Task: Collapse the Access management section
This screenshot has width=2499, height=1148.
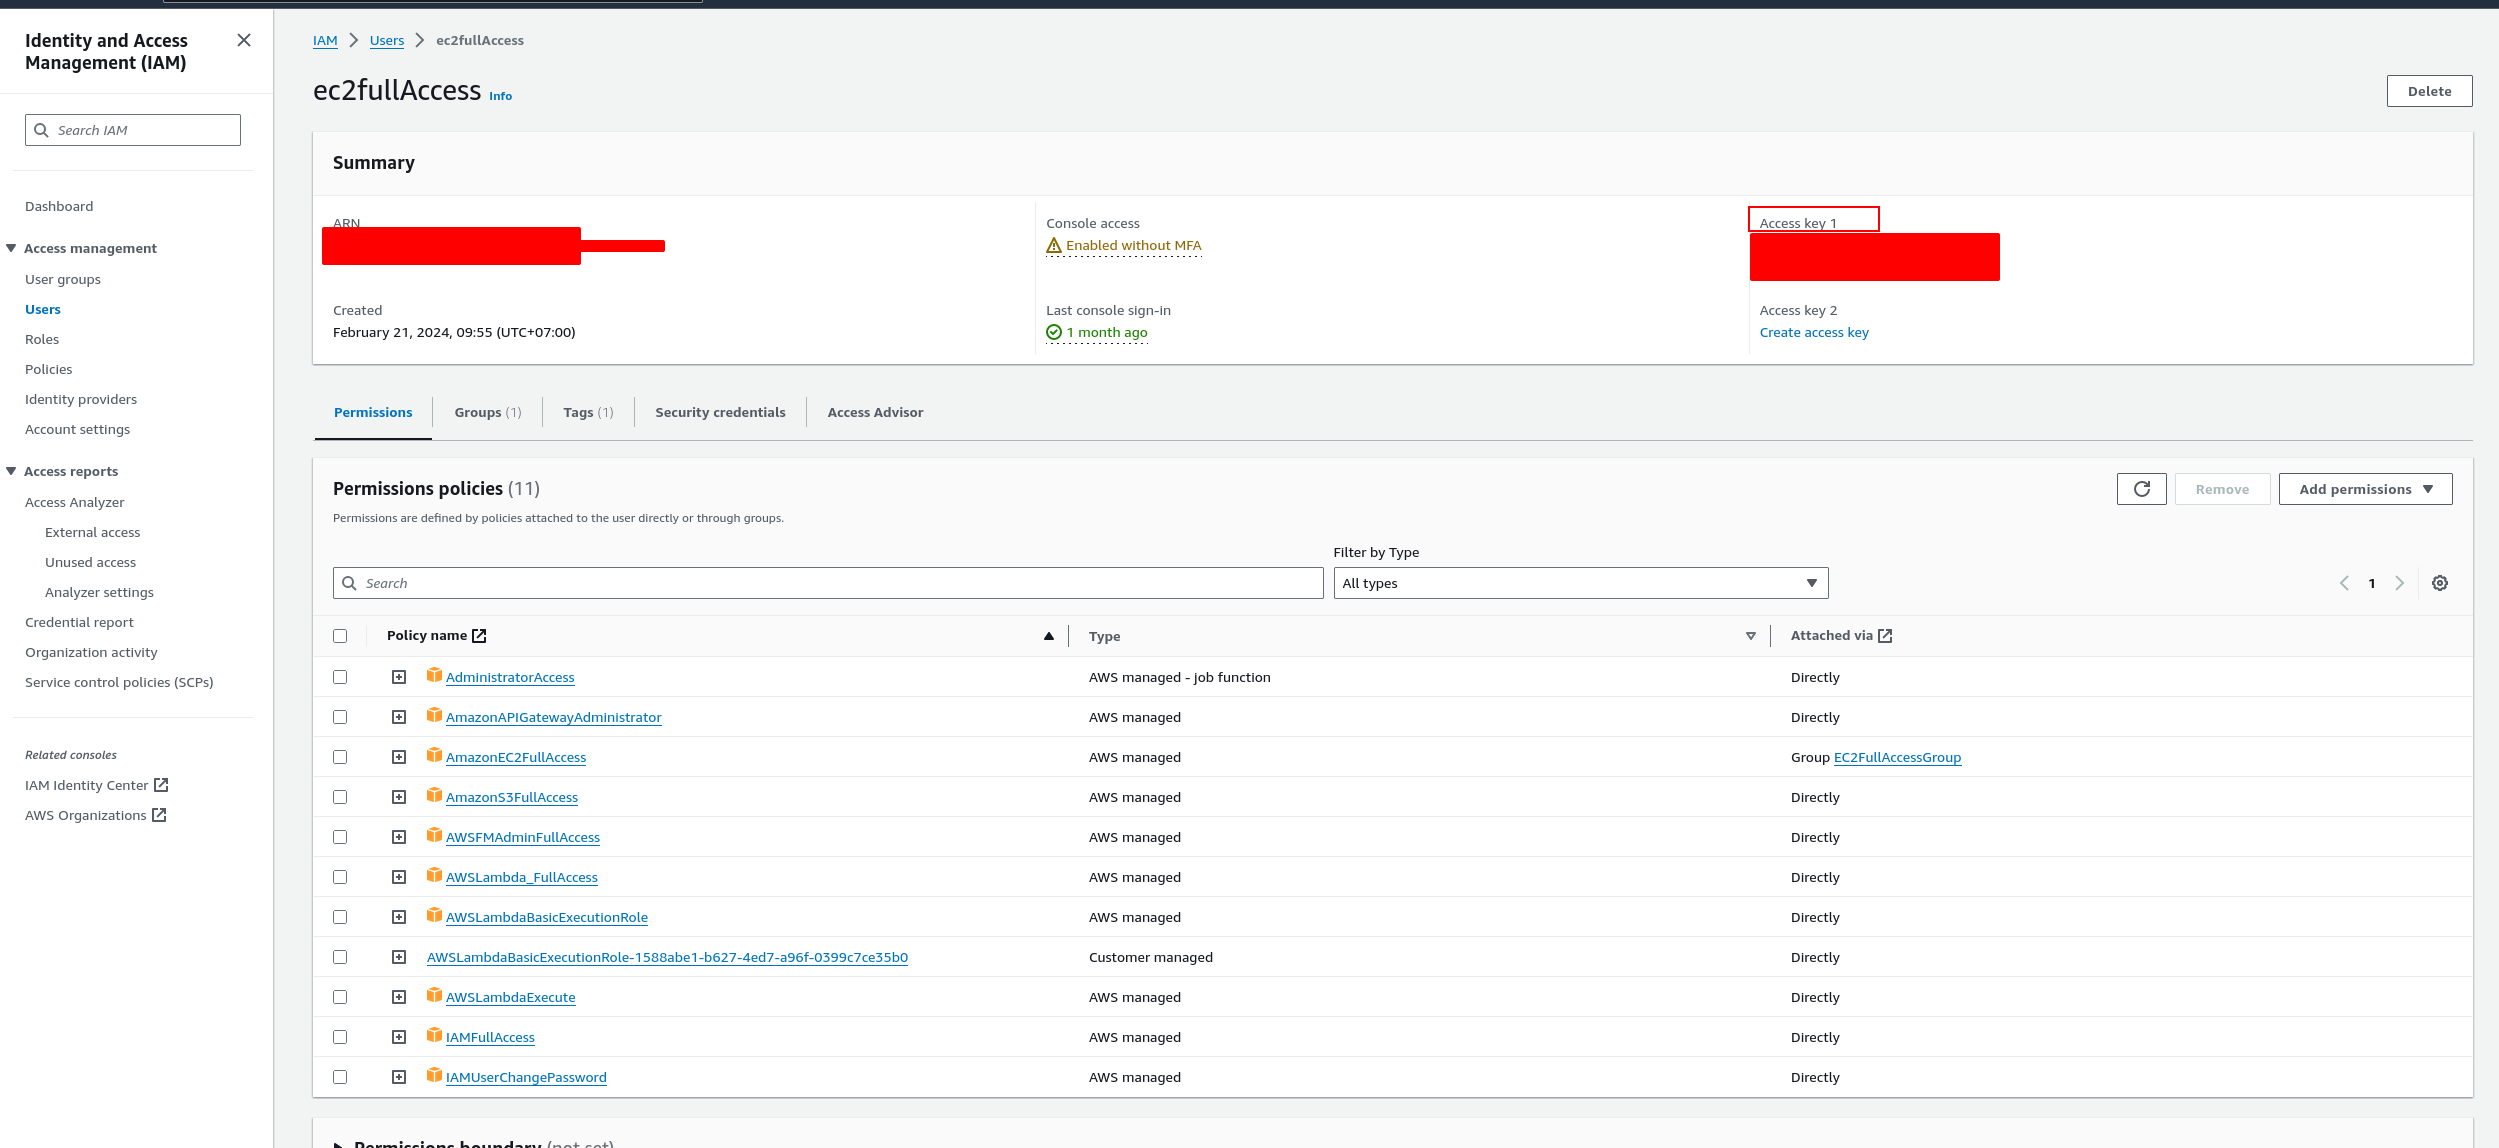Action: click(11, 248)
